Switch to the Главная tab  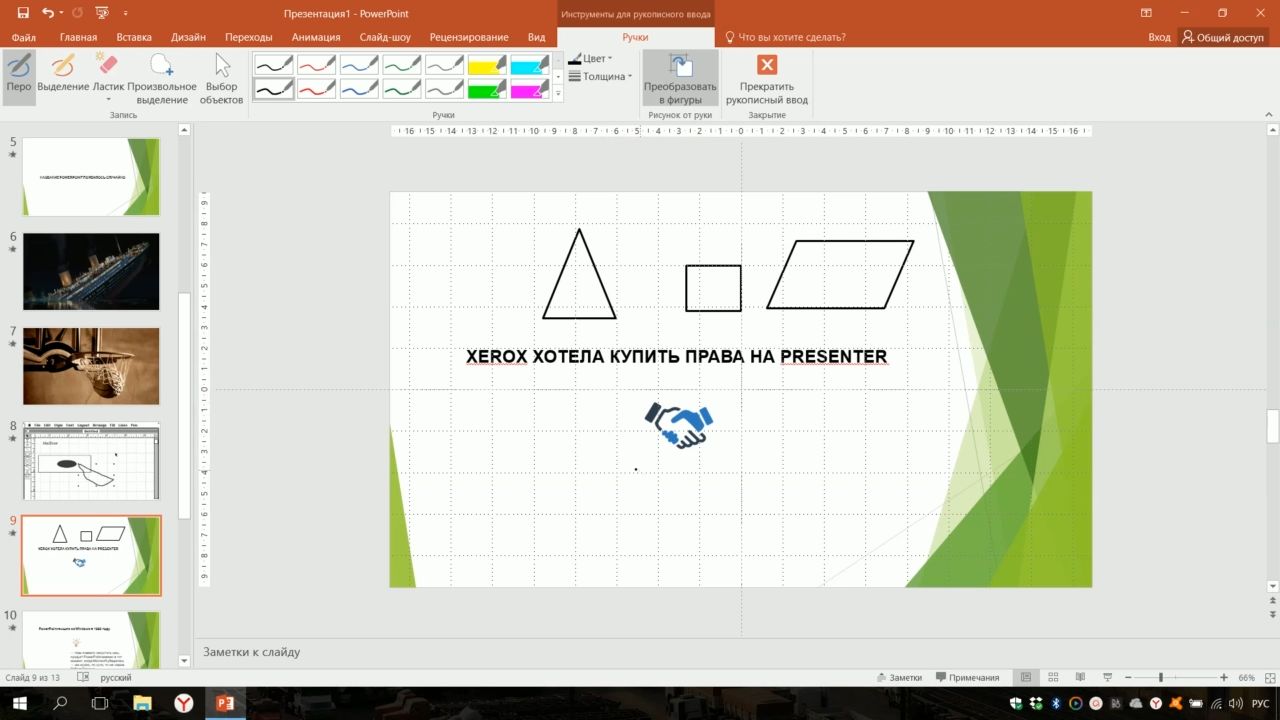tap(78, 37)
